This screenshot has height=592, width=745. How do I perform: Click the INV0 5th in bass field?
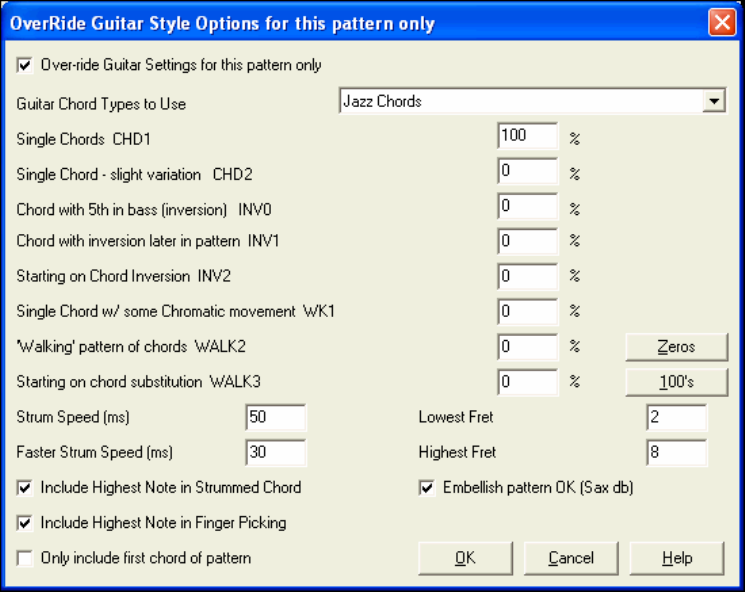tap(526, 207)
